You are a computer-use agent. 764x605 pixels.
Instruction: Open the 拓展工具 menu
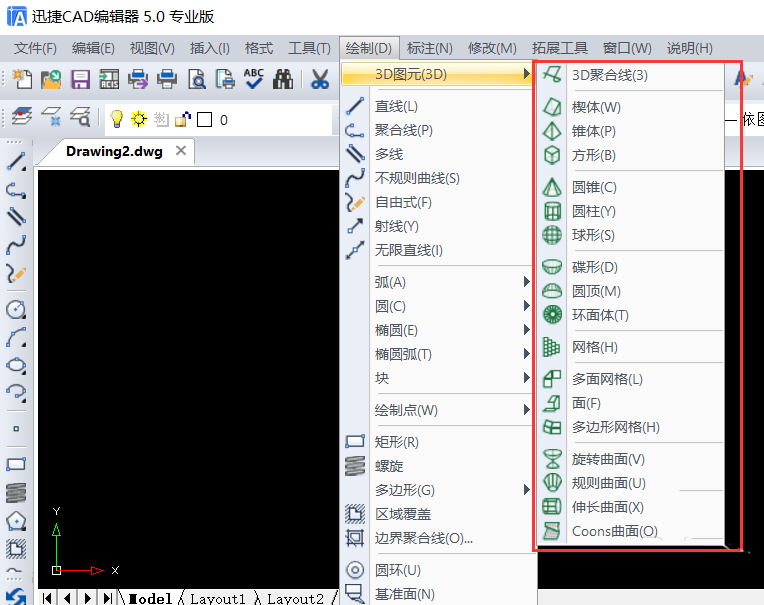[x=560, y=48]
